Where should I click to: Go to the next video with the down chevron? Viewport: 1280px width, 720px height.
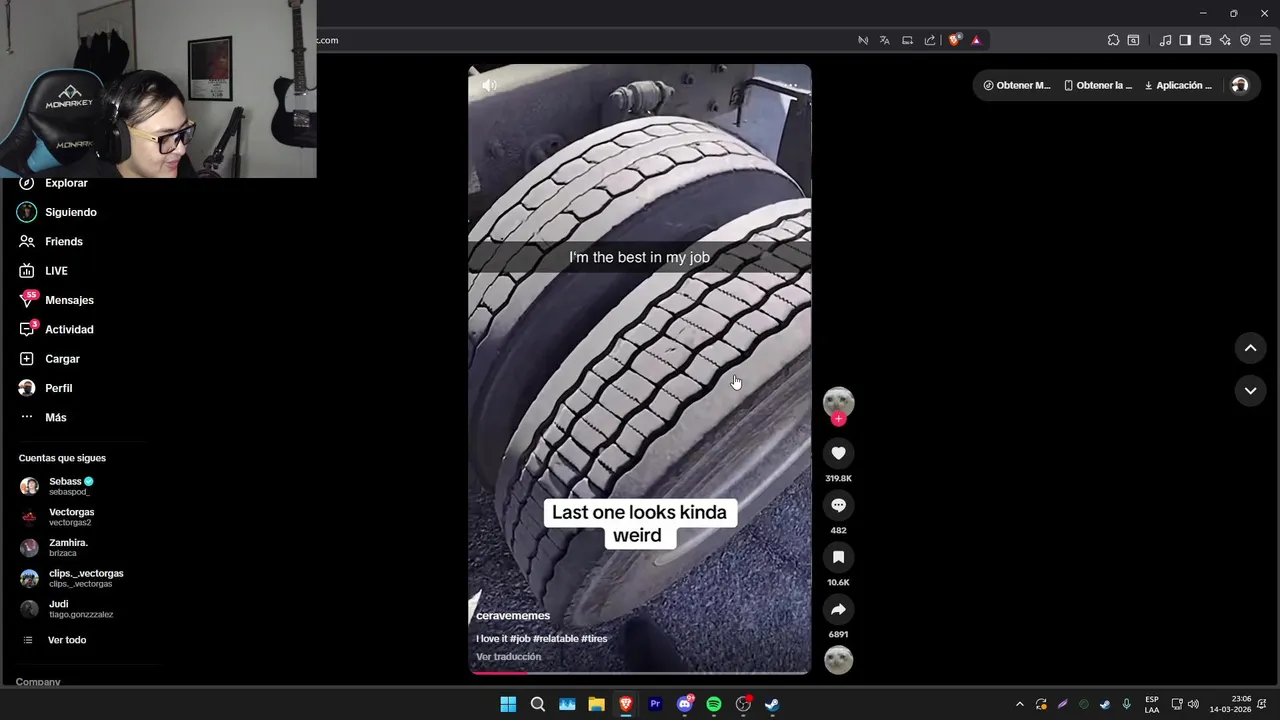point(1250,391)
